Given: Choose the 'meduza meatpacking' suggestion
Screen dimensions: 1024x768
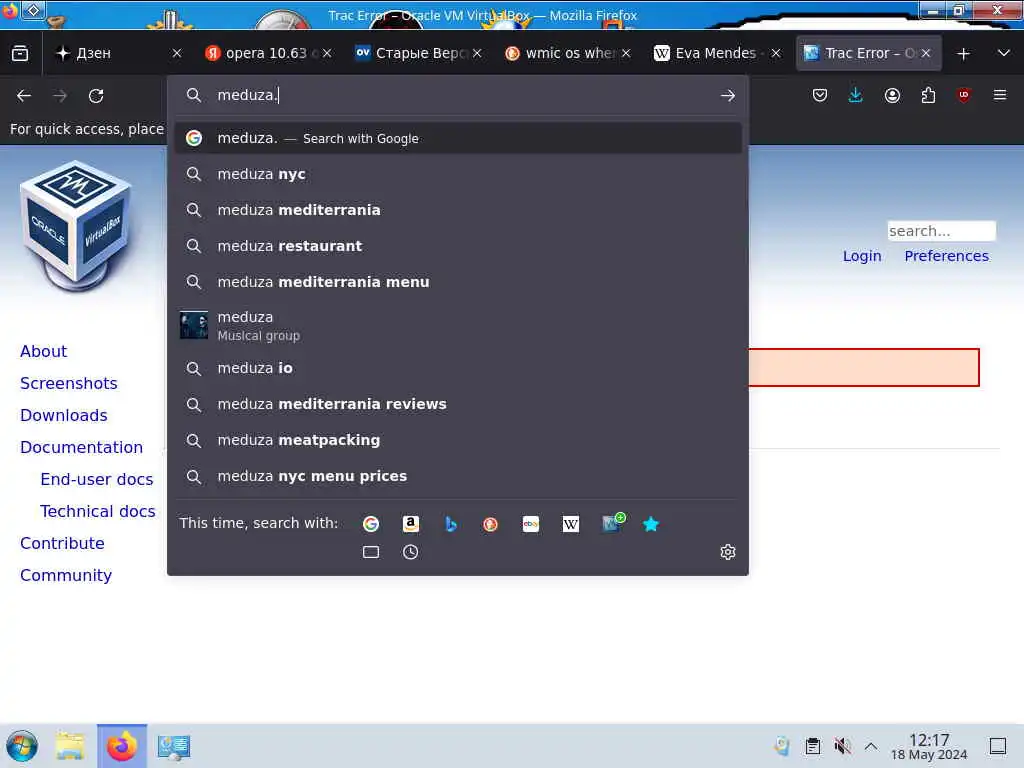Looking at the screenshot, I should (458, 440).
